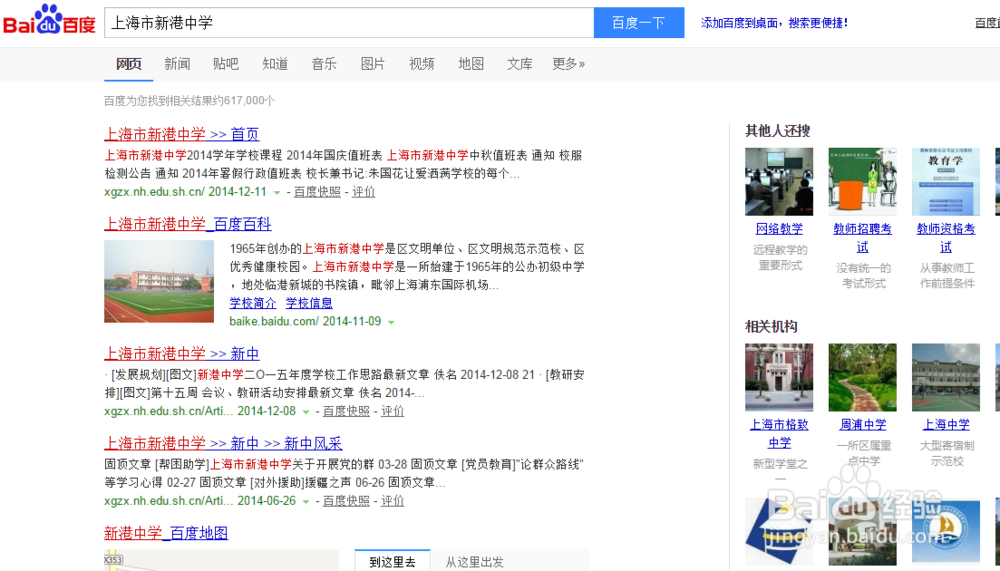Open the 添加百度到桌面 link

[774, 23]
